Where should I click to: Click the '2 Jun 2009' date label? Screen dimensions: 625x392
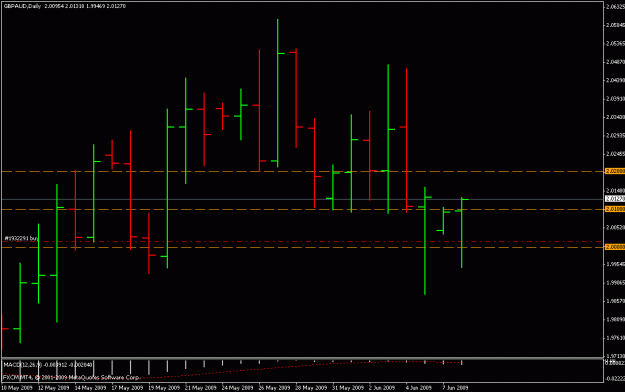click(382, 388)
